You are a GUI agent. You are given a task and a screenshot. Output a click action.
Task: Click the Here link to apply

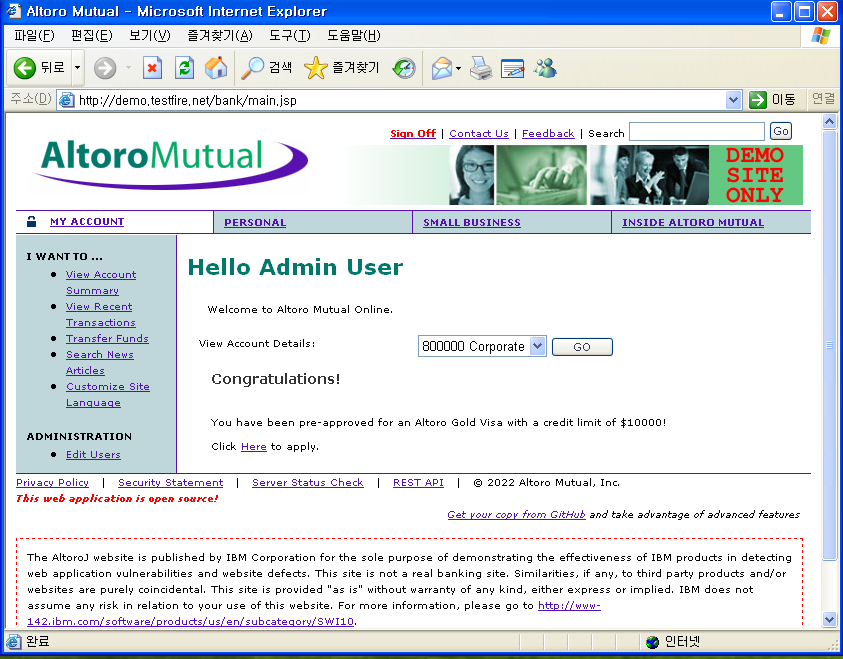tap(254, 447)
